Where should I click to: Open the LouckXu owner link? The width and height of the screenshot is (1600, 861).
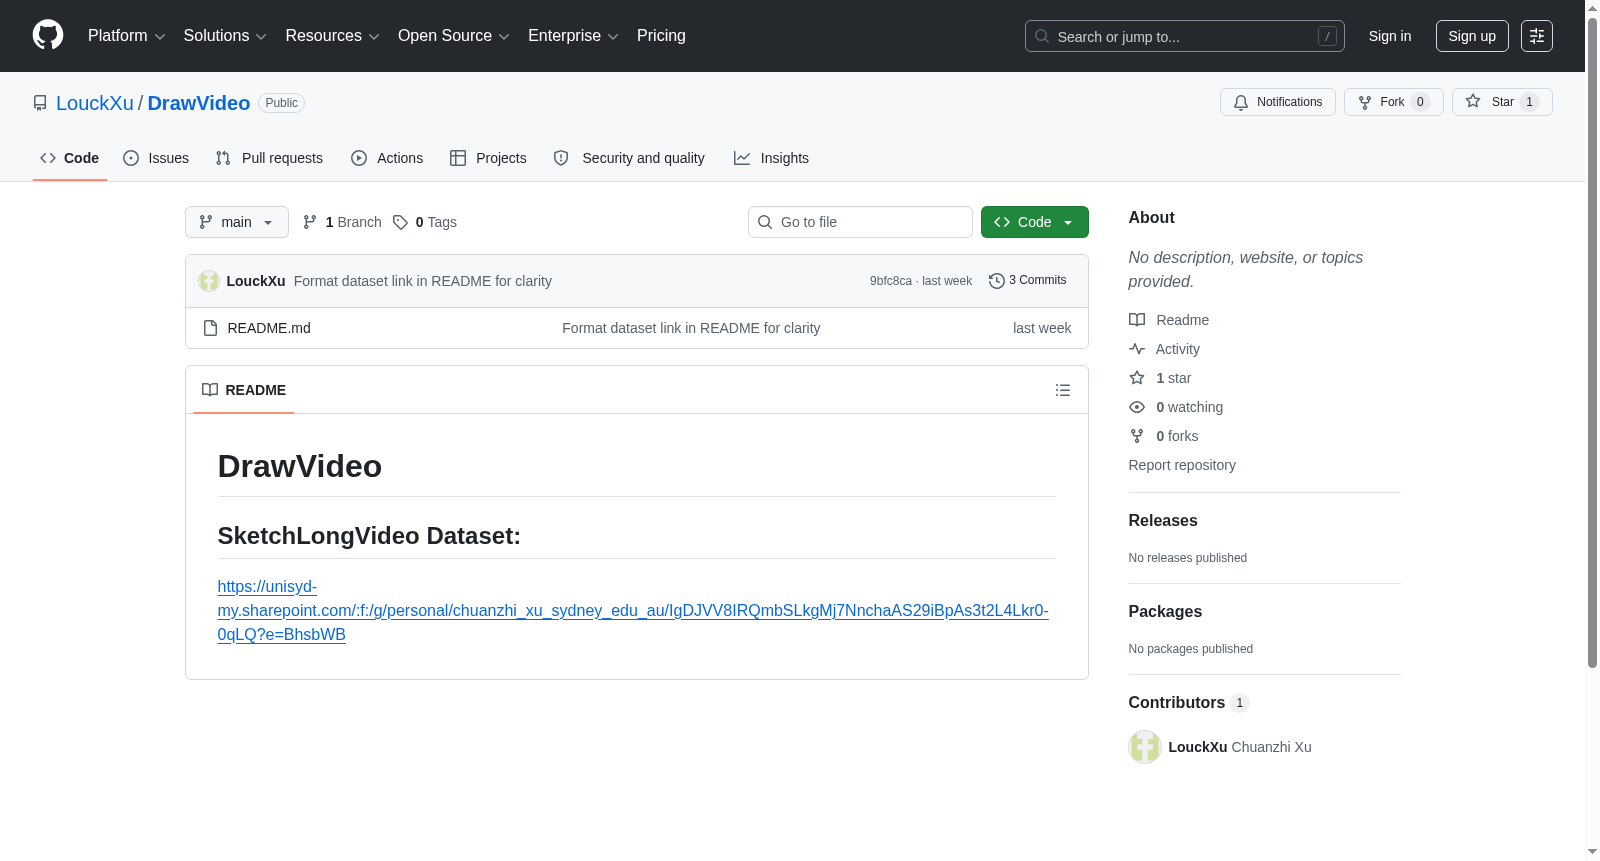click(95, 103)
